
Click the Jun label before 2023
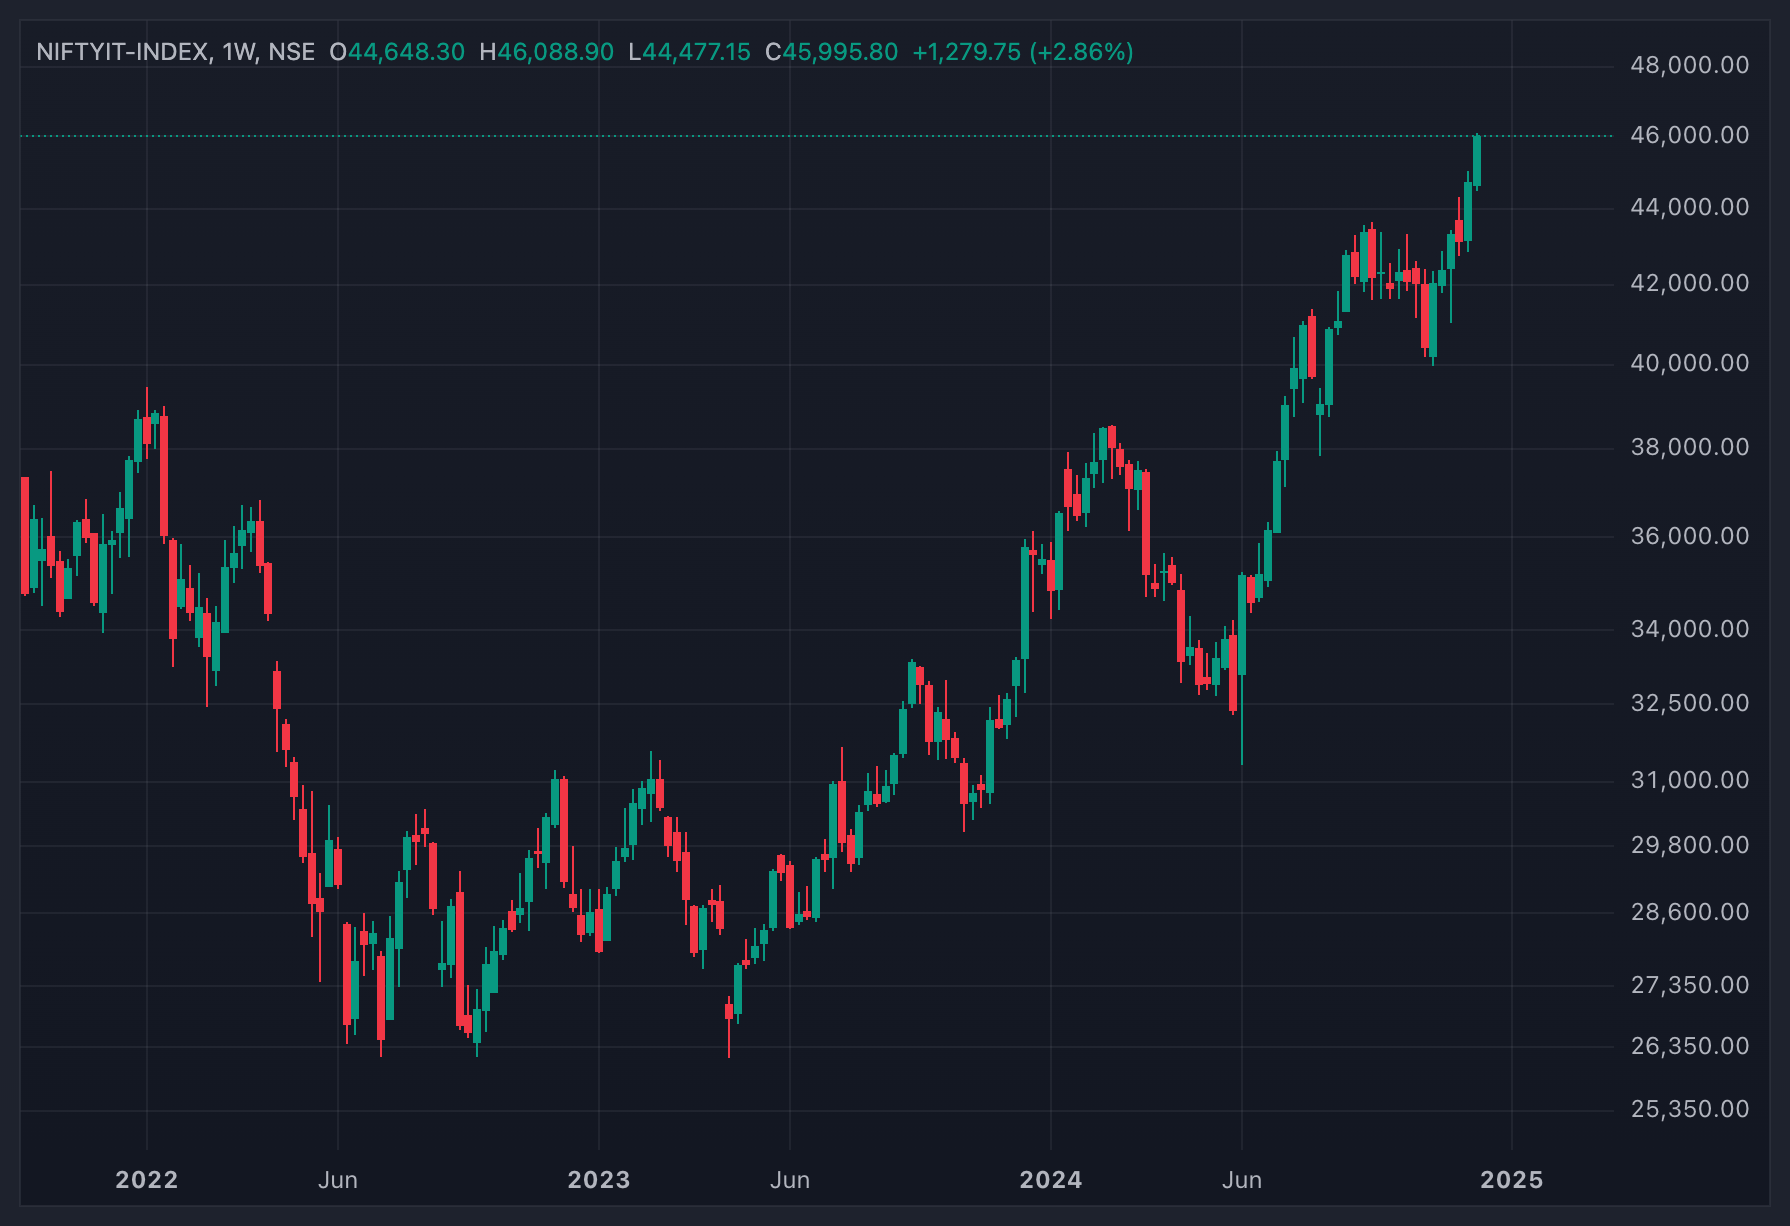(338, 1180)
